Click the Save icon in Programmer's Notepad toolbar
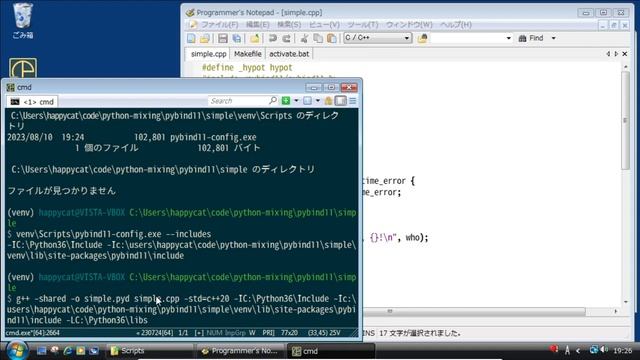 pyautogui.click(x=222, y=38)
